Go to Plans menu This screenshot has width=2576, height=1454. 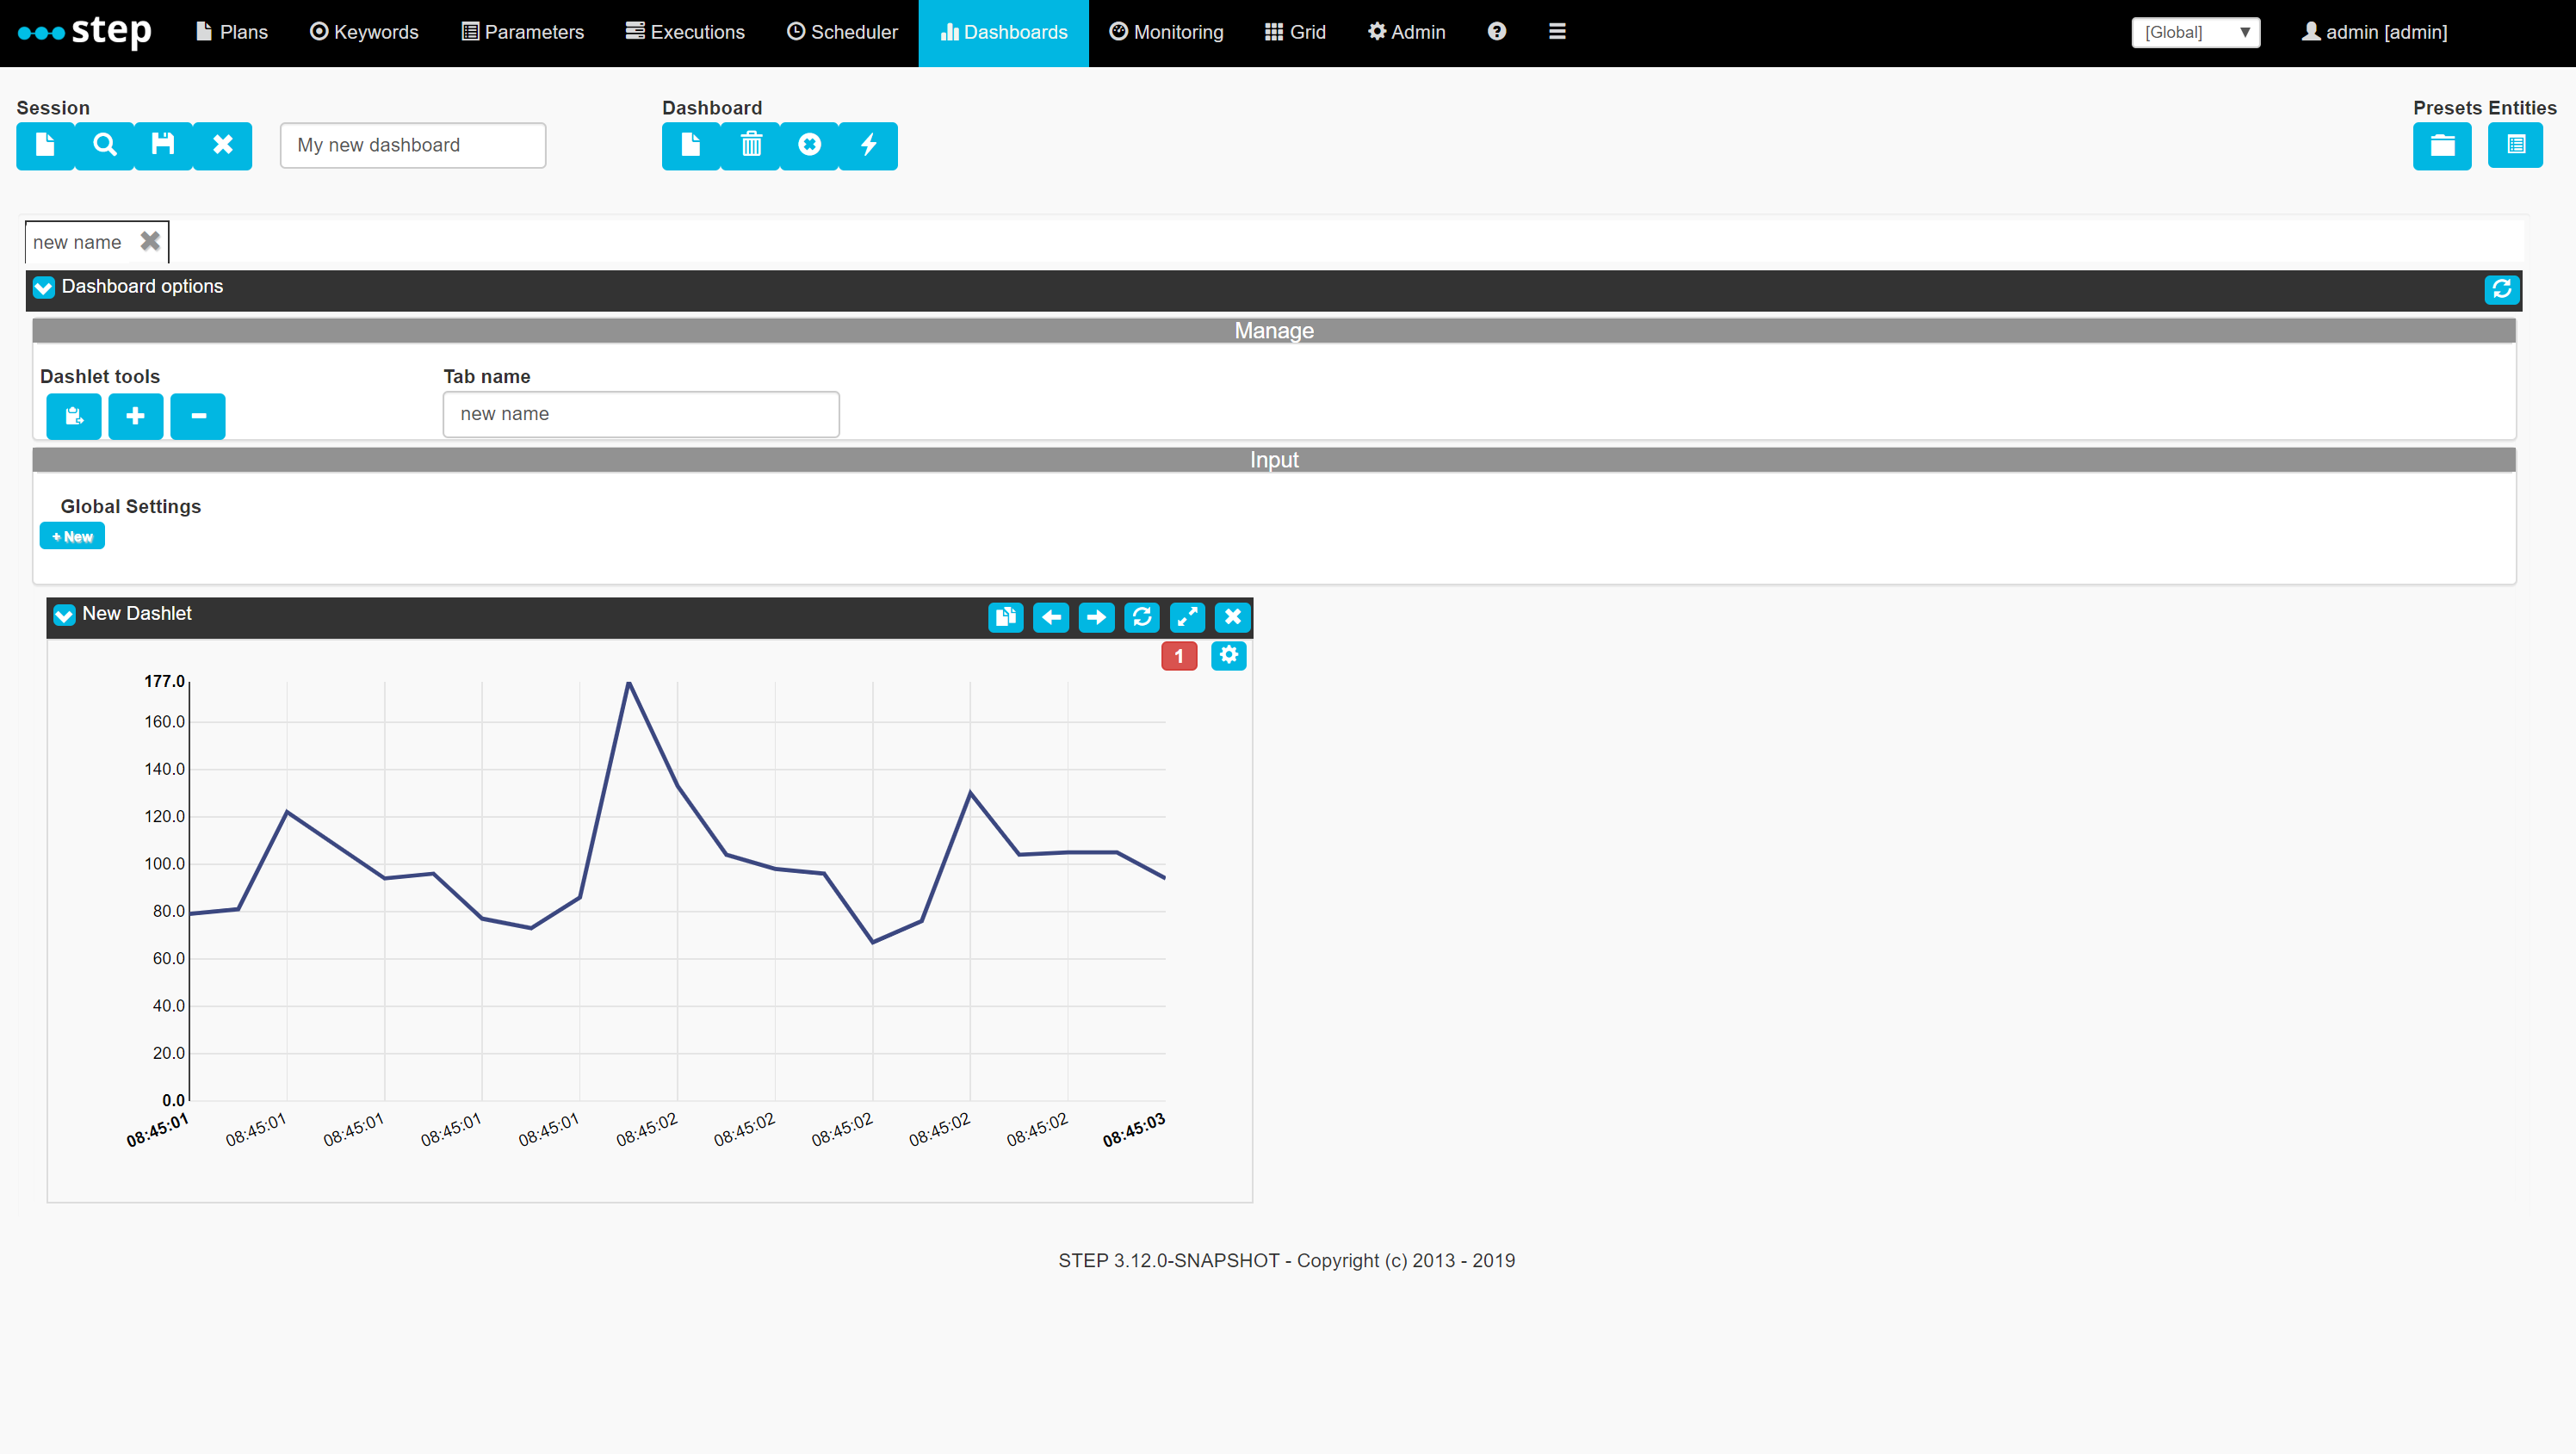[x=232, y=32]
